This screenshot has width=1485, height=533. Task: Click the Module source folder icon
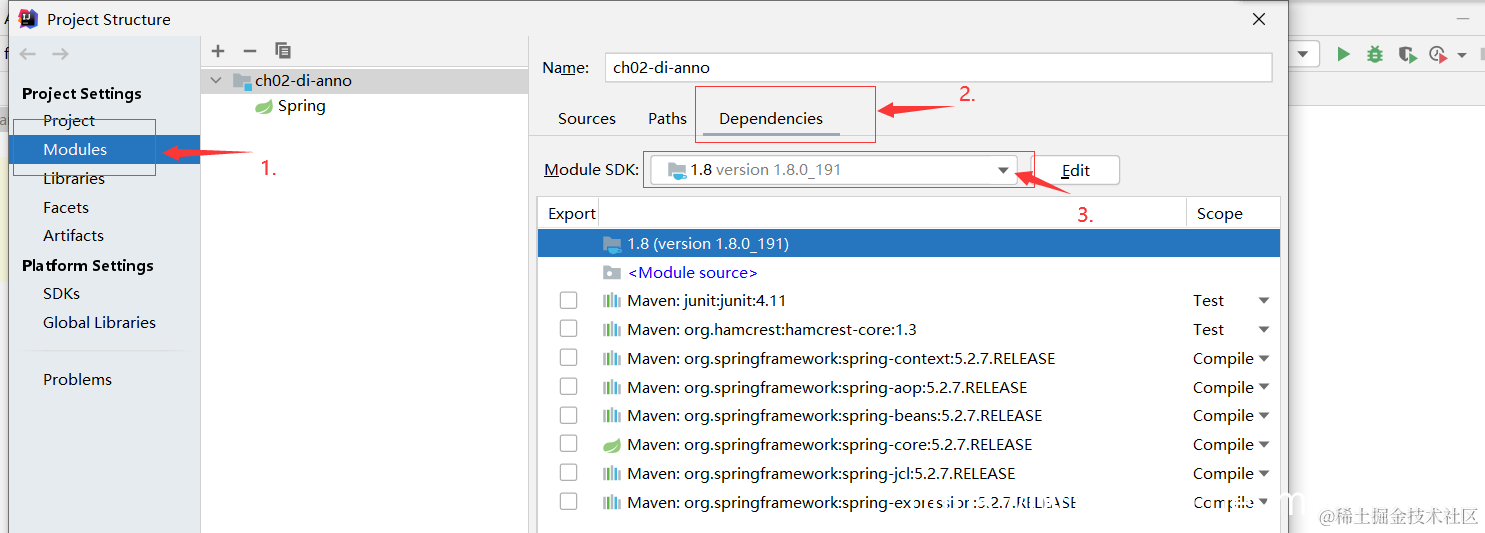click(x=612, y=273)
